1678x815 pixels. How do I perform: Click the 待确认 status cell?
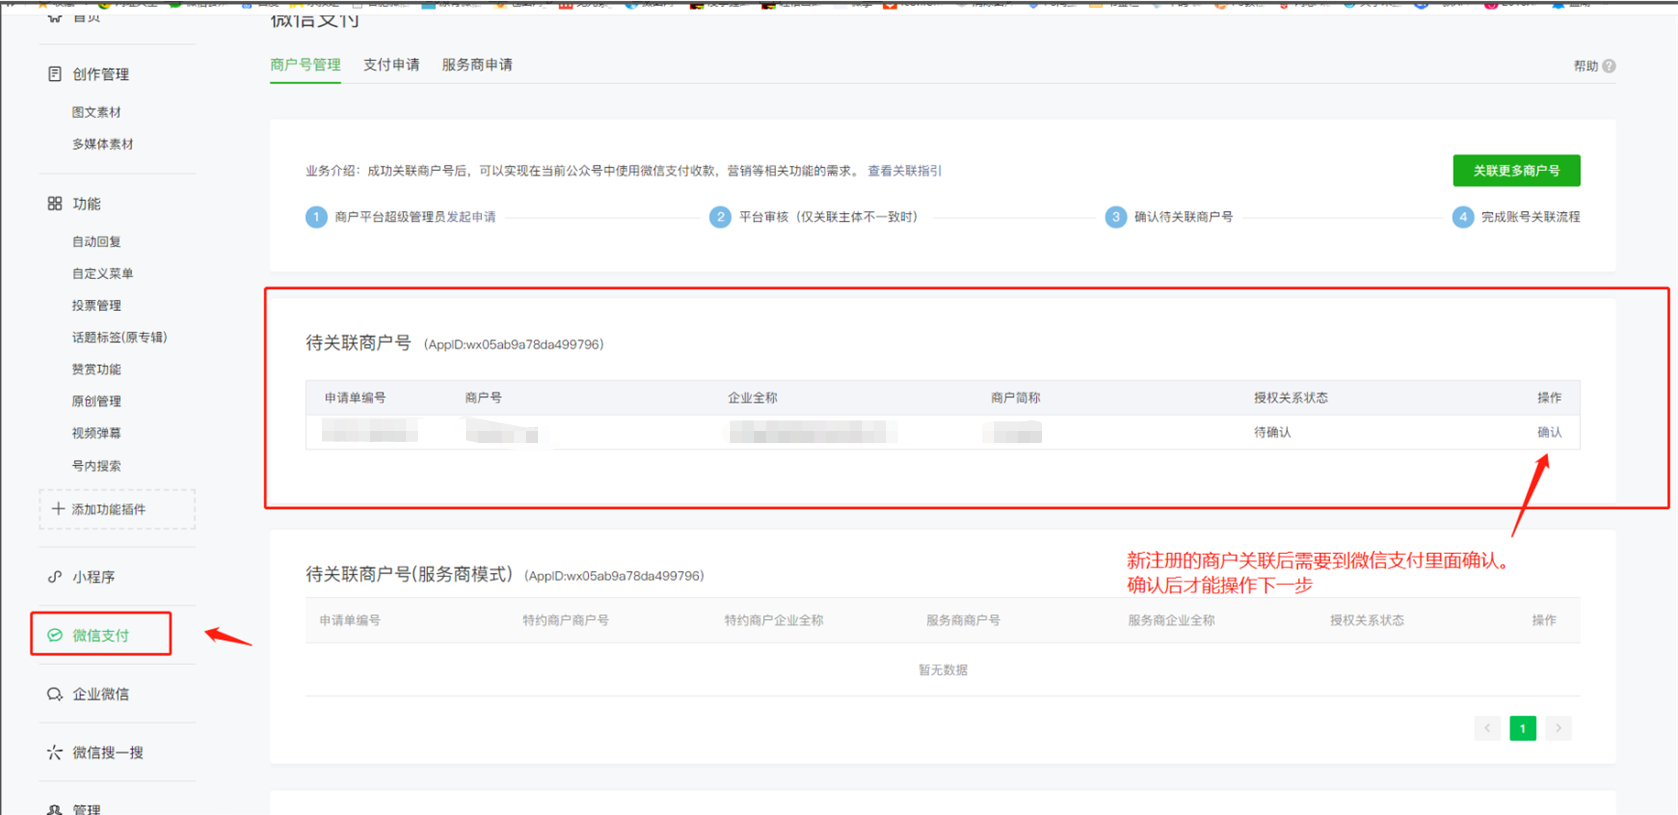coord(1272,432)
